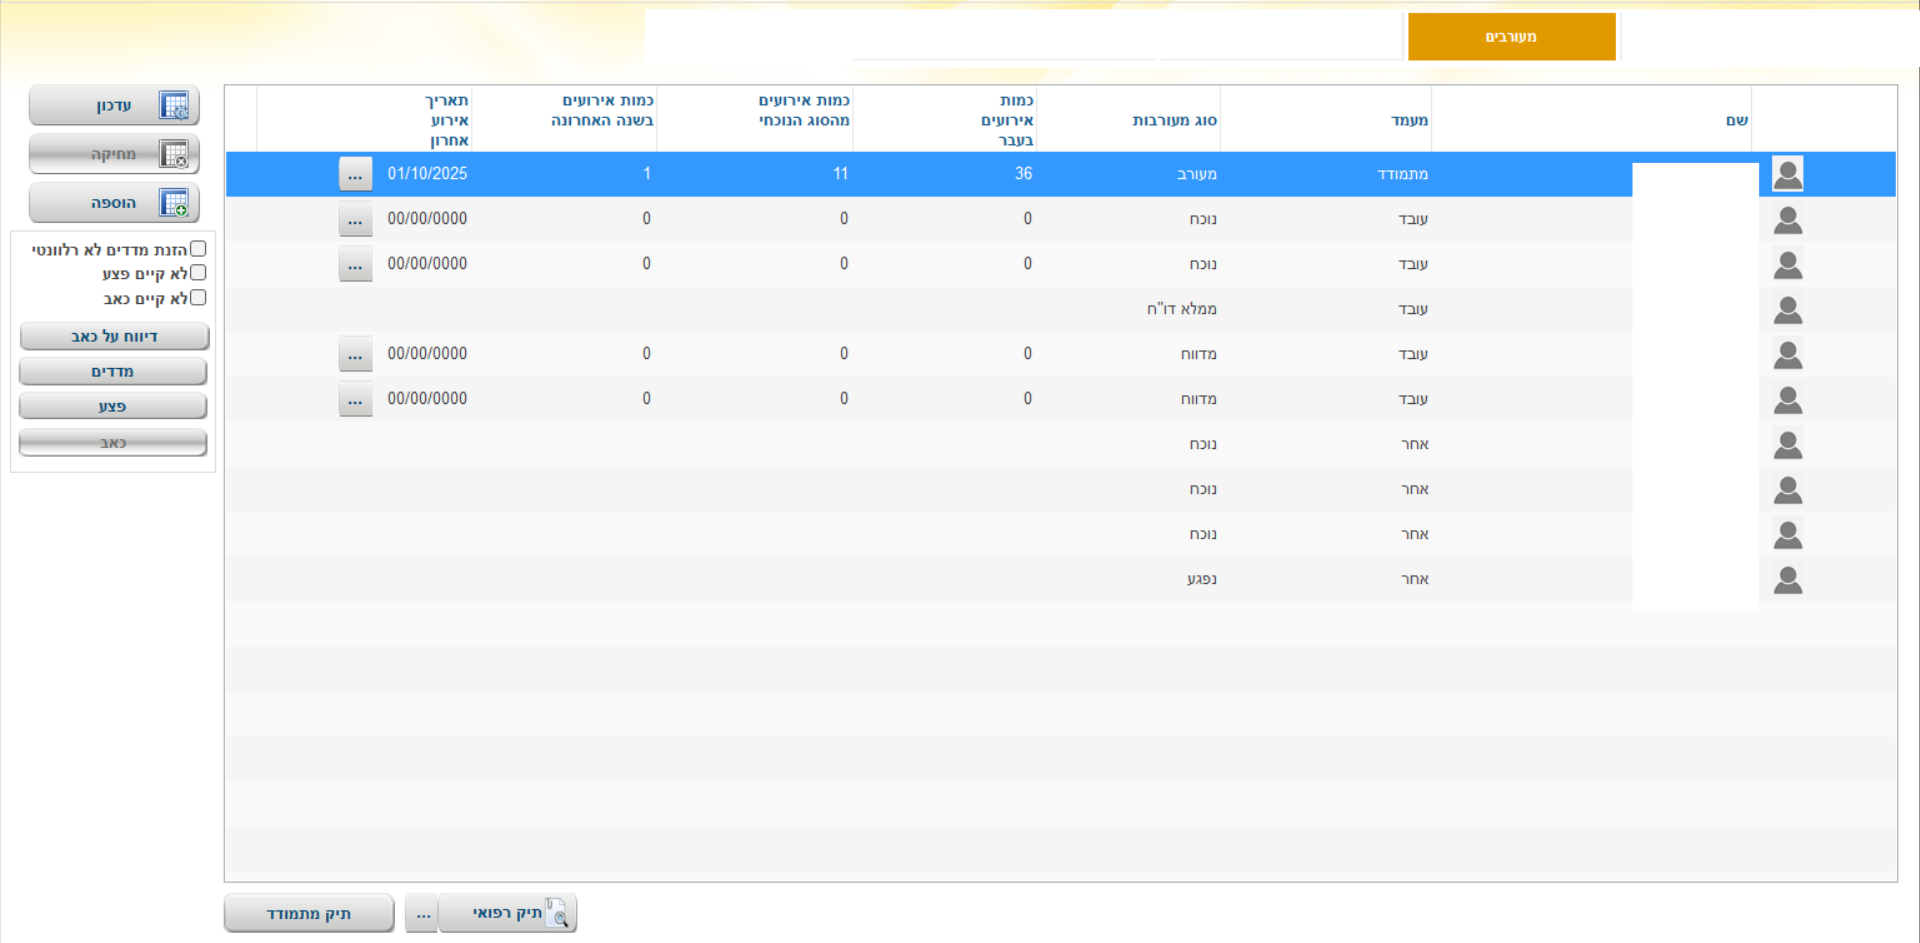Open ellipsis button in first נוכח row
The image size is (1920, 943).
tap(355, 219)
